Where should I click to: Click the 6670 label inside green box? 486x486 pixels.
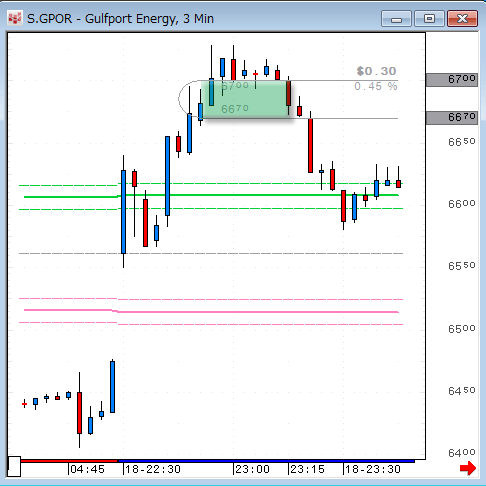coord(235,109)
